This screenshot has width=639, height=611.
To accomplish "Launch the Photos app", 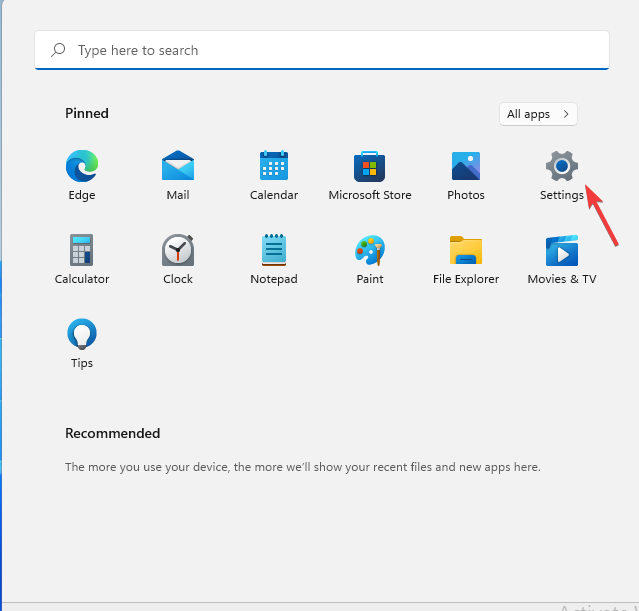I will pos(466,166).
